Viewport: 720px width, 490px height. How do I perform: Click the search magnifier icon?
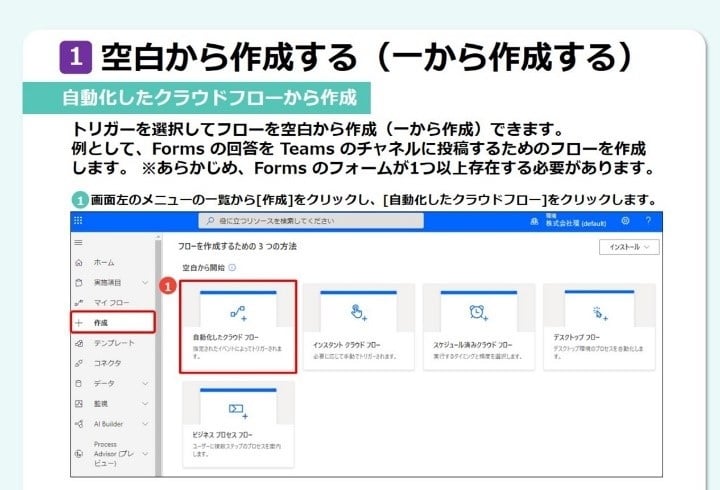[210, 221]
